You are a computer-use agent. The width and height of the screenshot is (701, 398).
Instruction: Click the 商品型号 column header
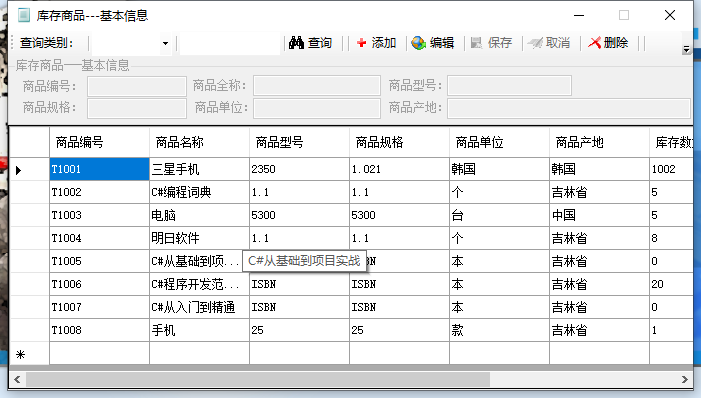click(x=300, y=142)
